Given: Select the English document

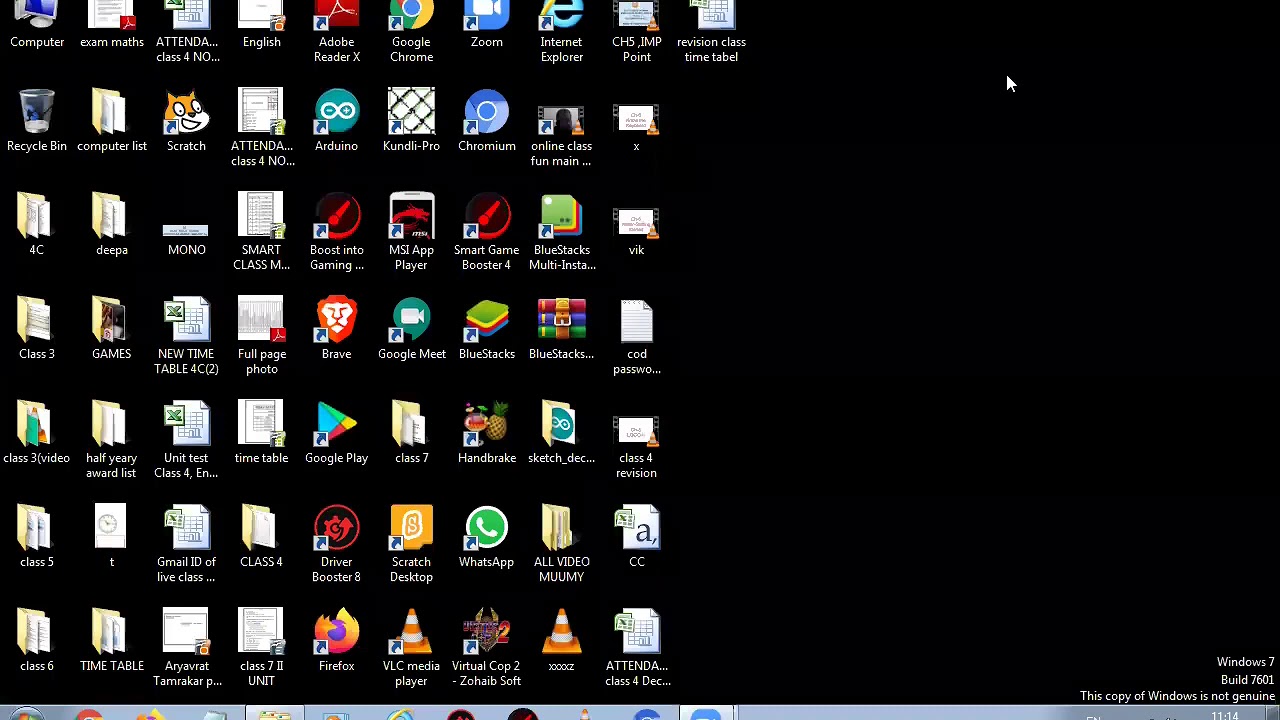Looking at the screenshot, I should (x=261, y=25).
